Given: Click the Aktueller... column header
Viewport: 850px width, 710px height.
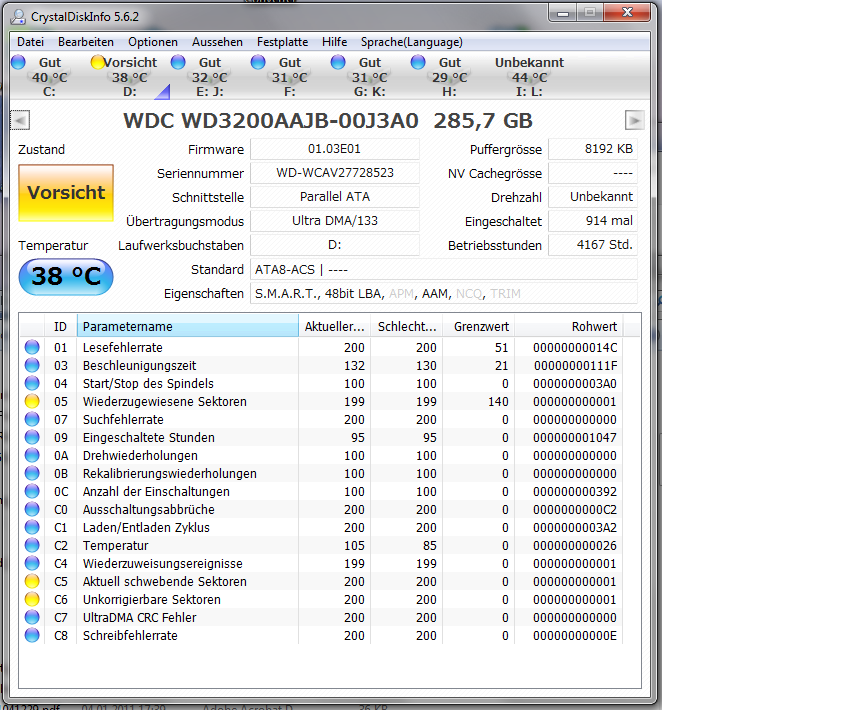Looking at the screenshot, I should pos(334,326).
